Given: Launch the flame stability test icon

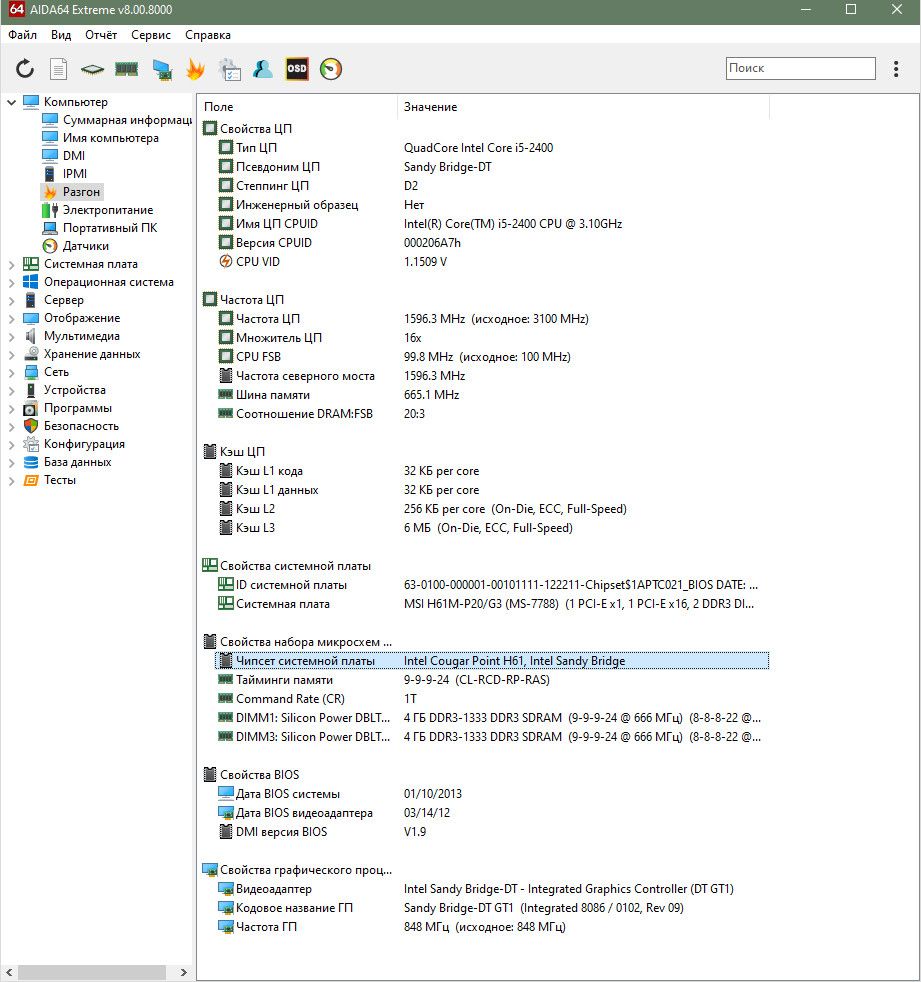Looking at the screenshot, I should tap(195, 69).
